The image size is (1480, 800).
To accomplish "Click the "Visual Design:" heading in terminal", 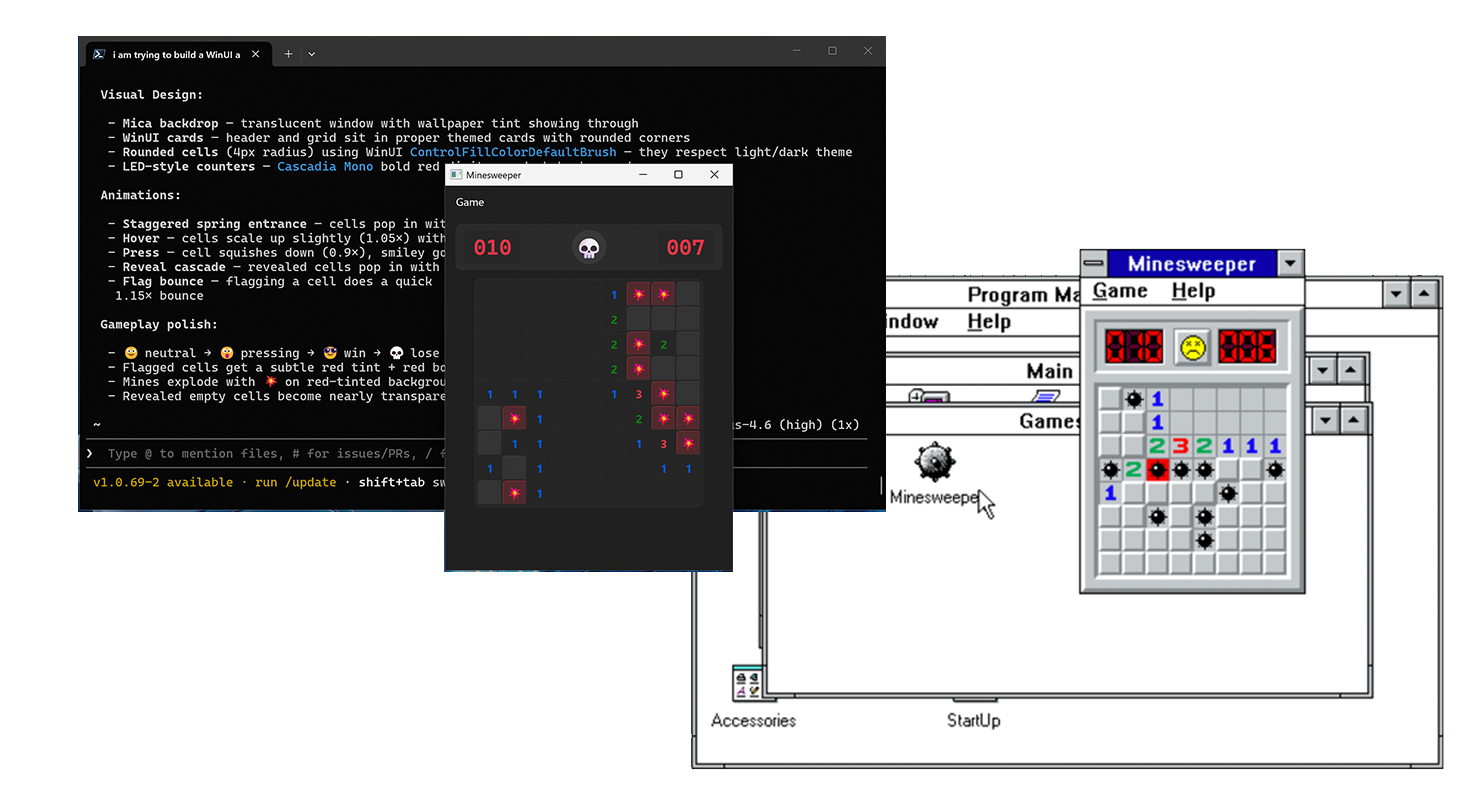I will coord(152,95).
